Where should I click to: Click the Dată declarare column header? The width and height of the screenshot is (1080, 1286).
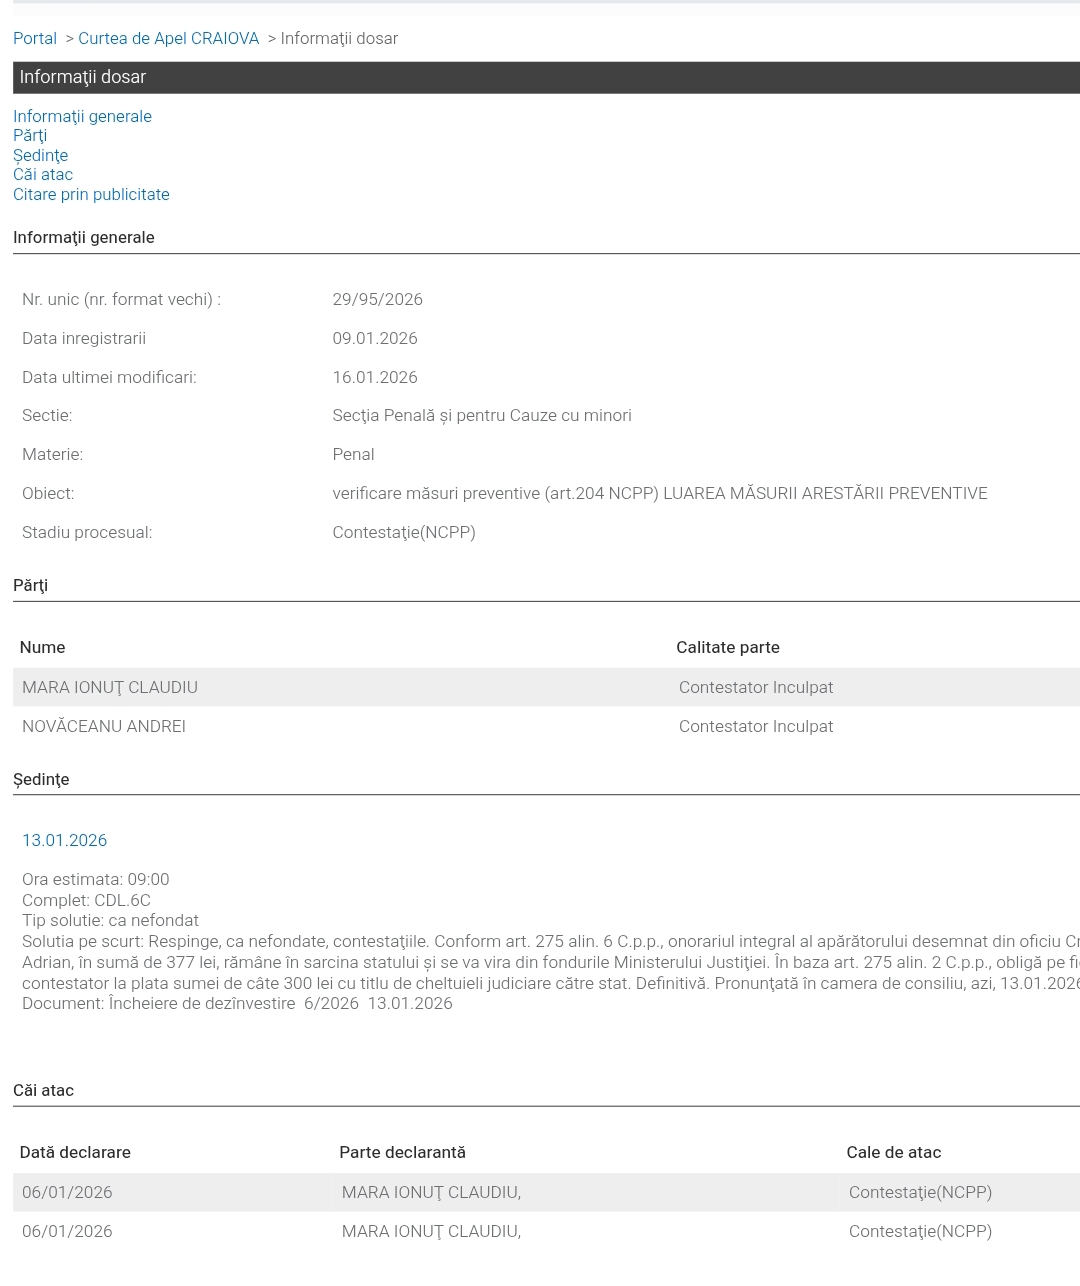point(75,1152)
